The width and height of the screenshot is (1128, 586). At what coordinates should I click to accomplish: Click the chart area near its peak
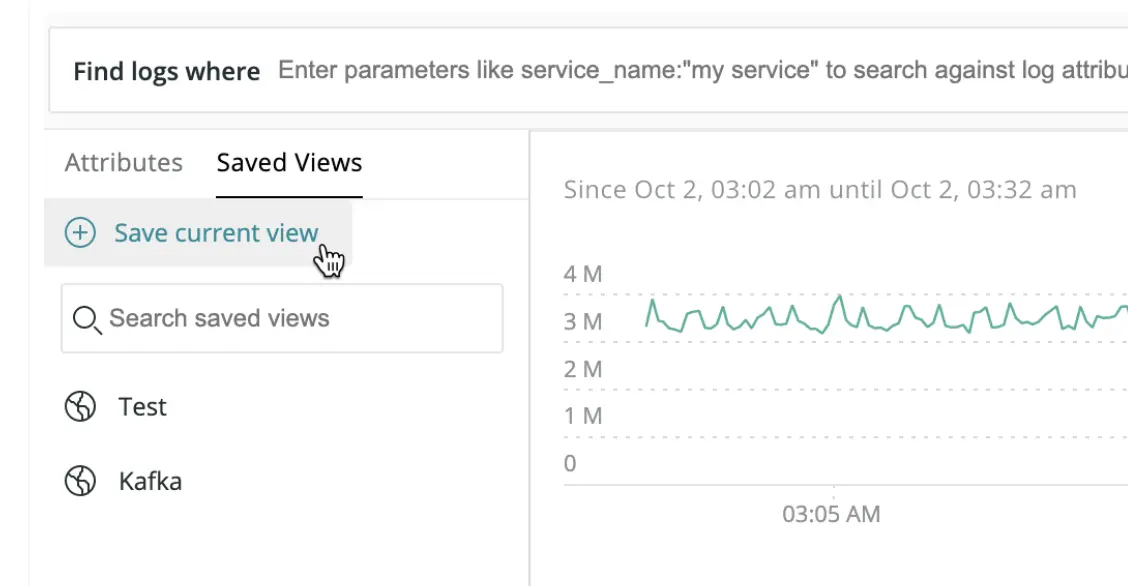(x=839, y=300)
